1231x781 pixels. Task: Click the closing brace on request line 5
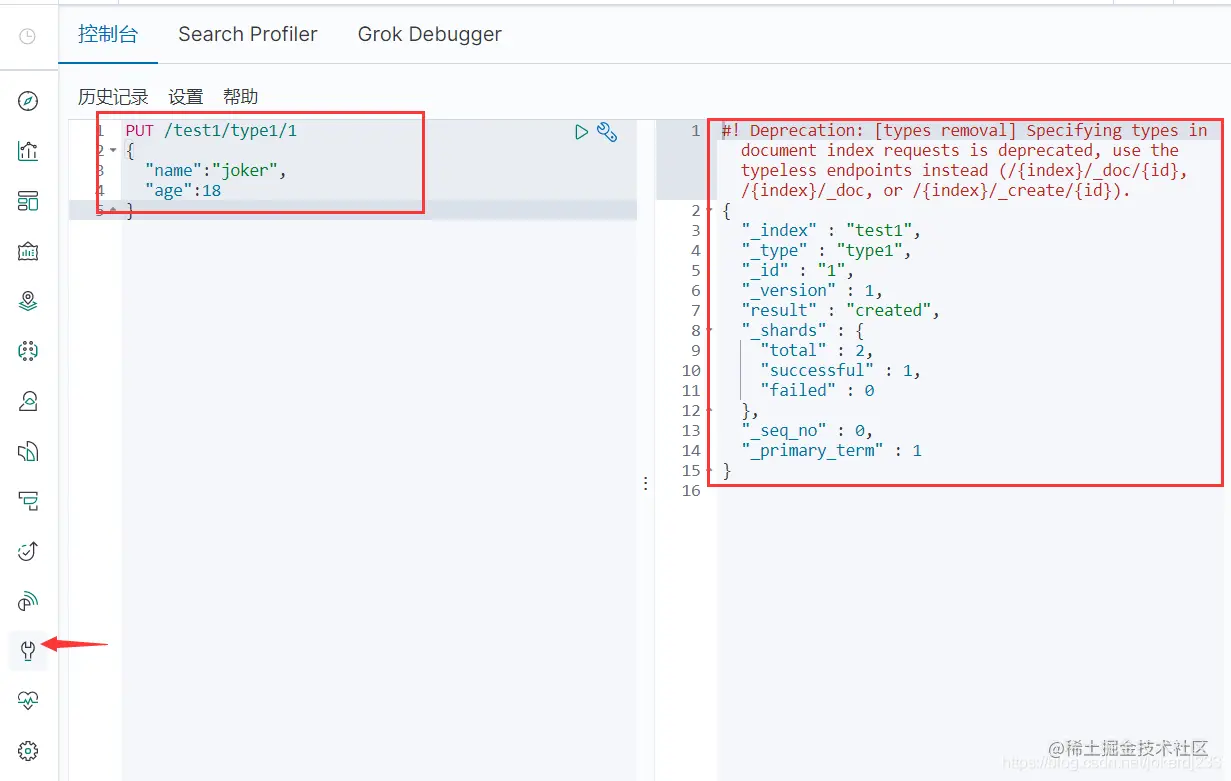click(129, 210)
